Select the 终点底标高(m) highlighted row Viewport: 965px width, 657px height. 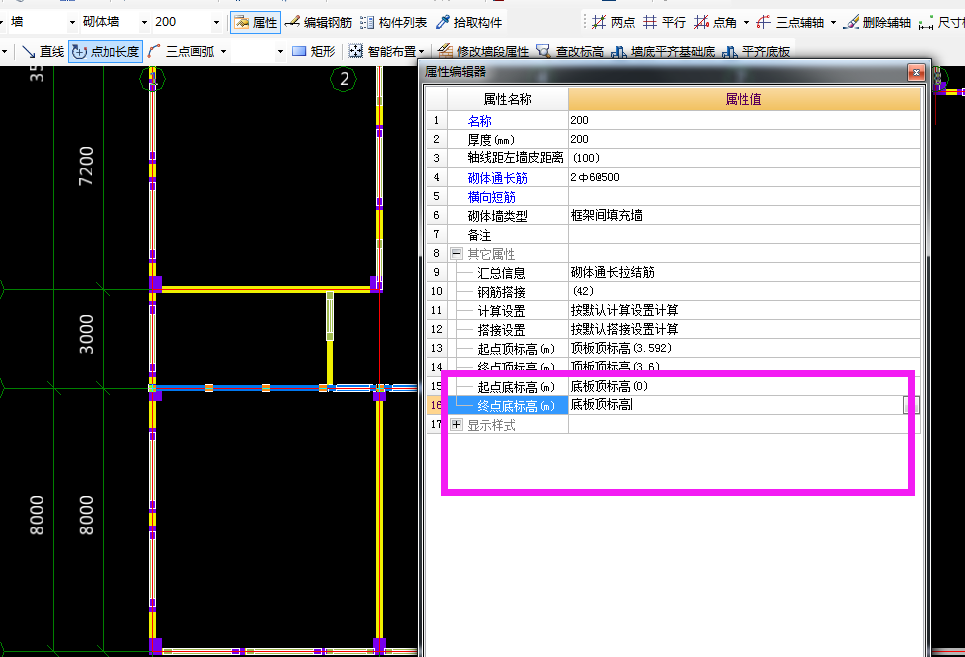click(508, 406)
